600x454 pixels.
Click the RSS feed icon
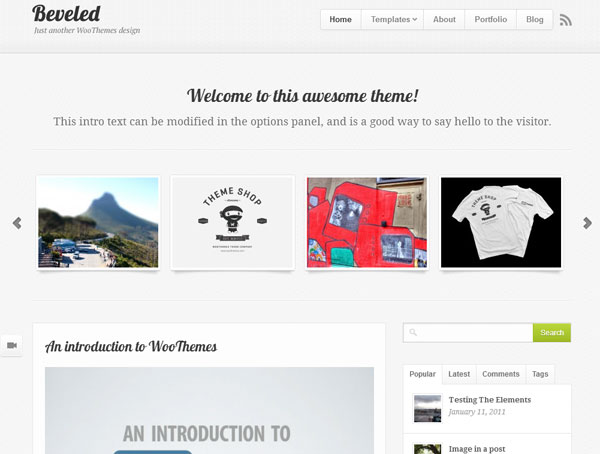pos(566,20)
